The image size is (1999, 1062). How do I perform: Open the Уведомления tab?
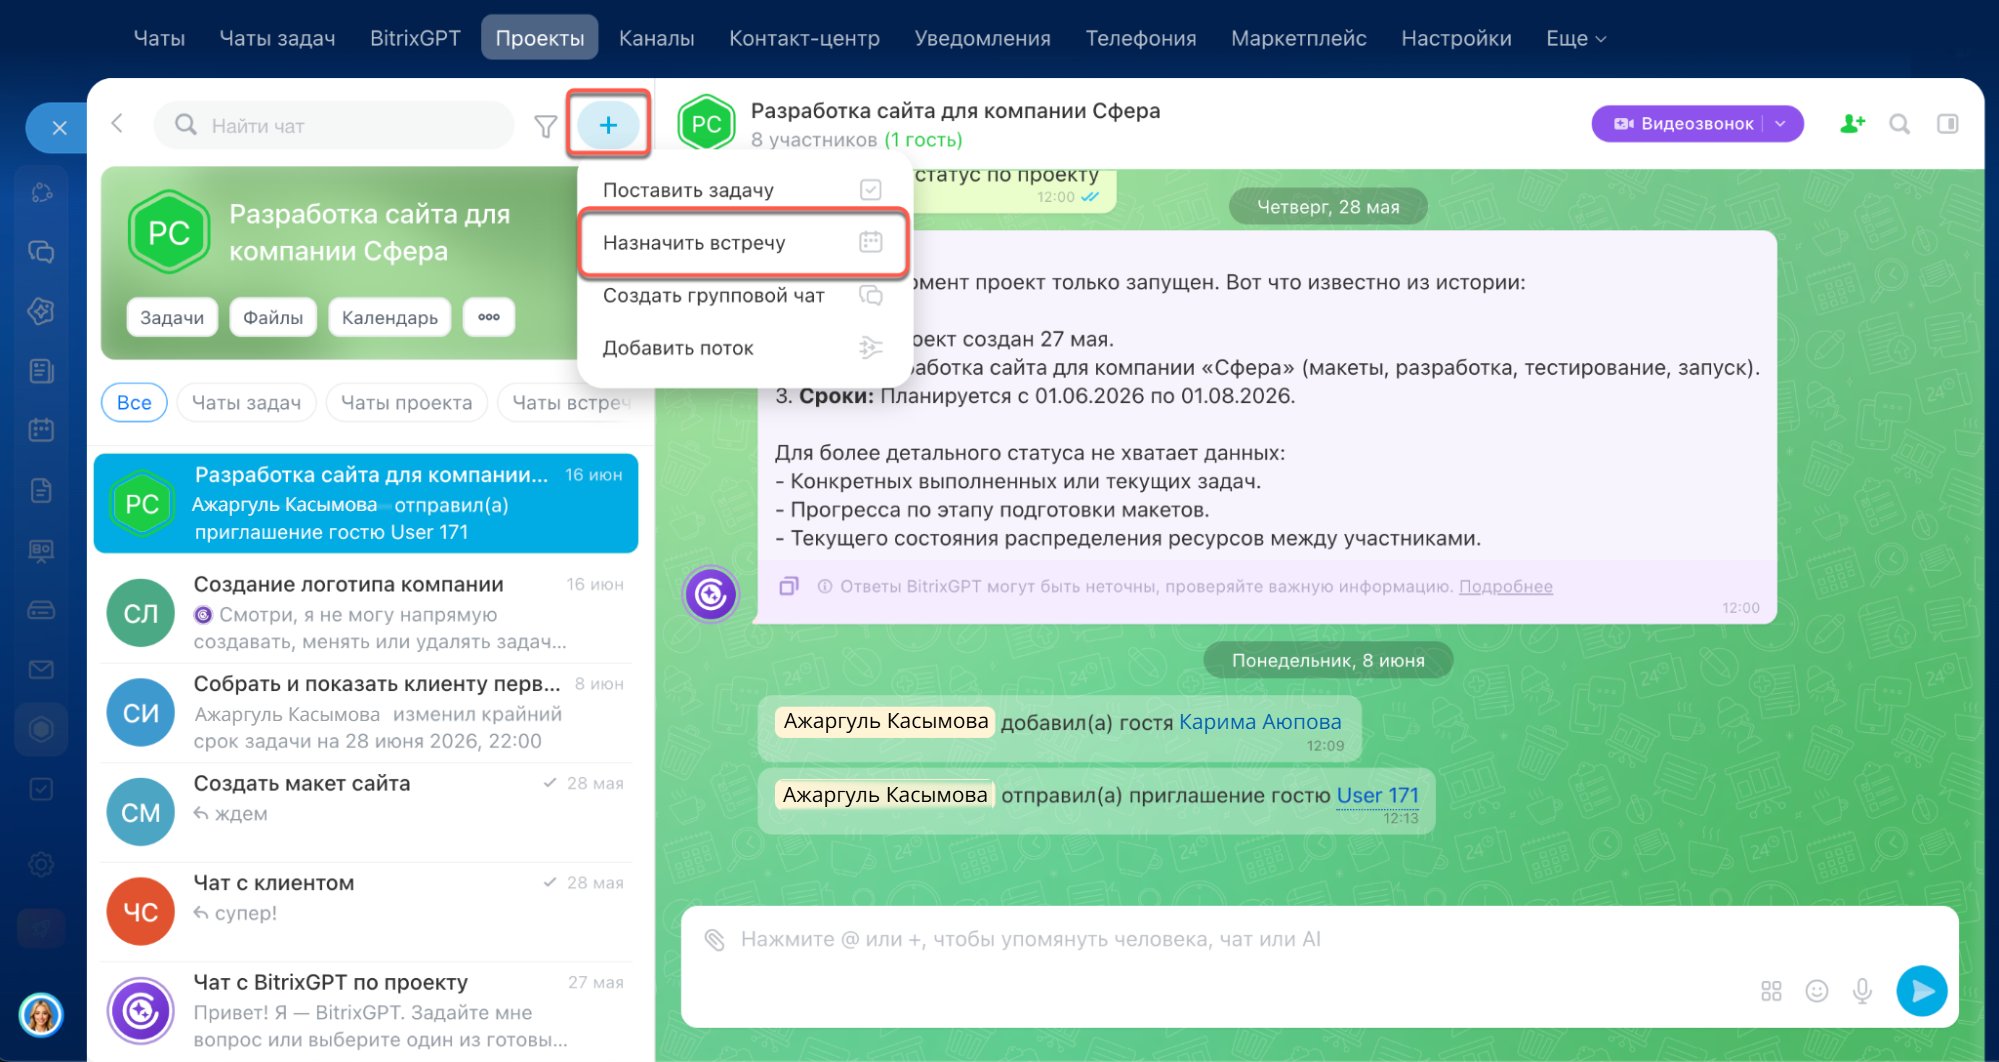(982, 38)
